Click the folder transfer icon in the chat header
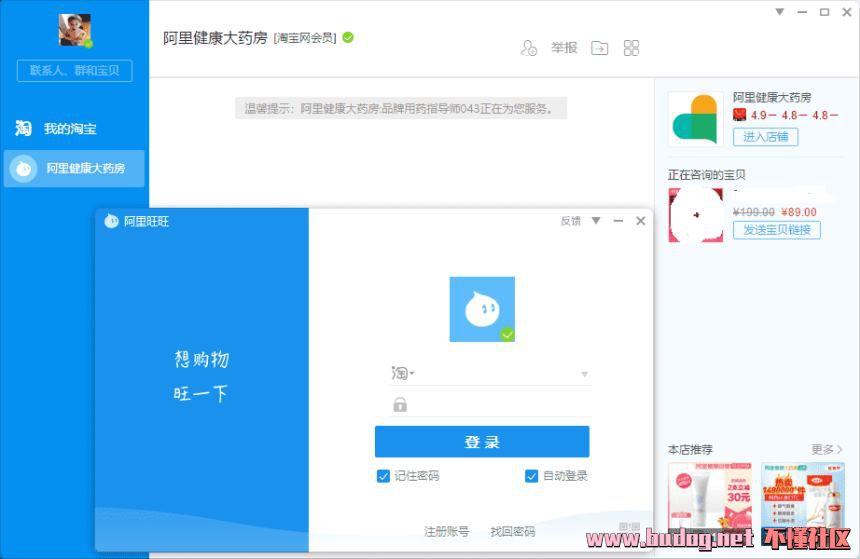This screenshot has width=860, height=559. coord(599,48)
